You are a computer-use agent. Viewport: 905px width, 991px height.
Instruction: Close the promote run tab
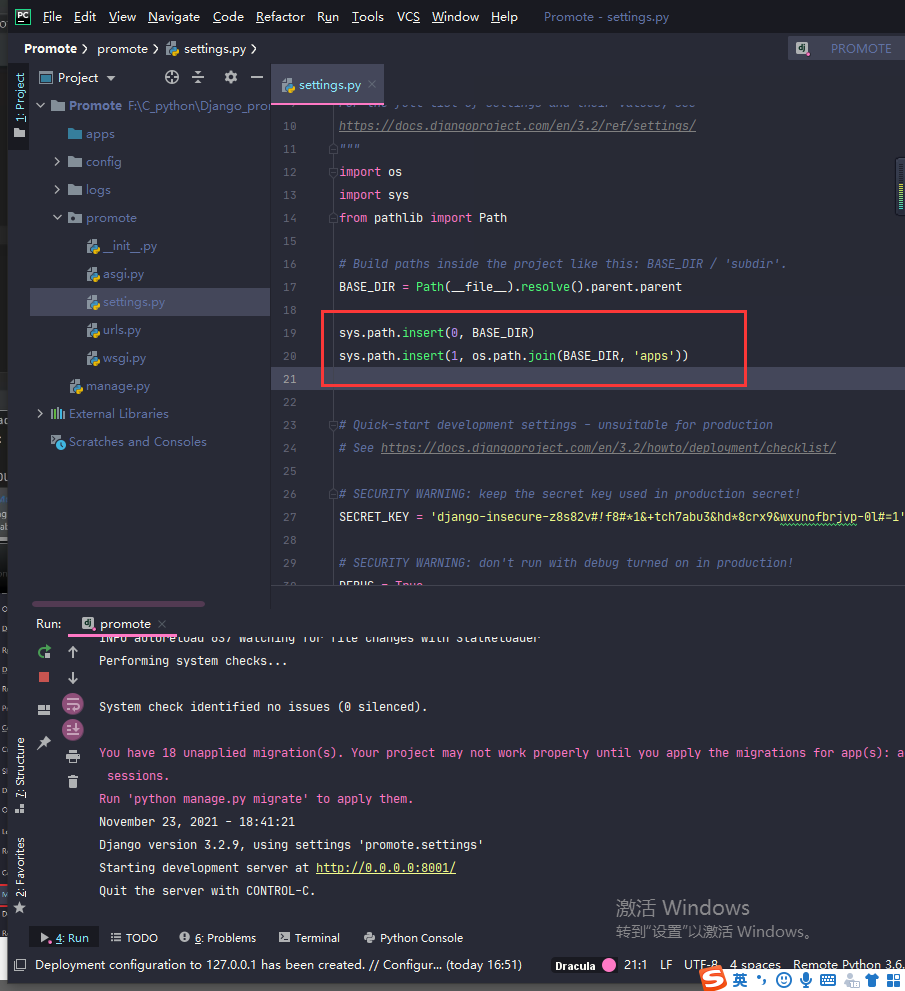(x=162, y=624)
